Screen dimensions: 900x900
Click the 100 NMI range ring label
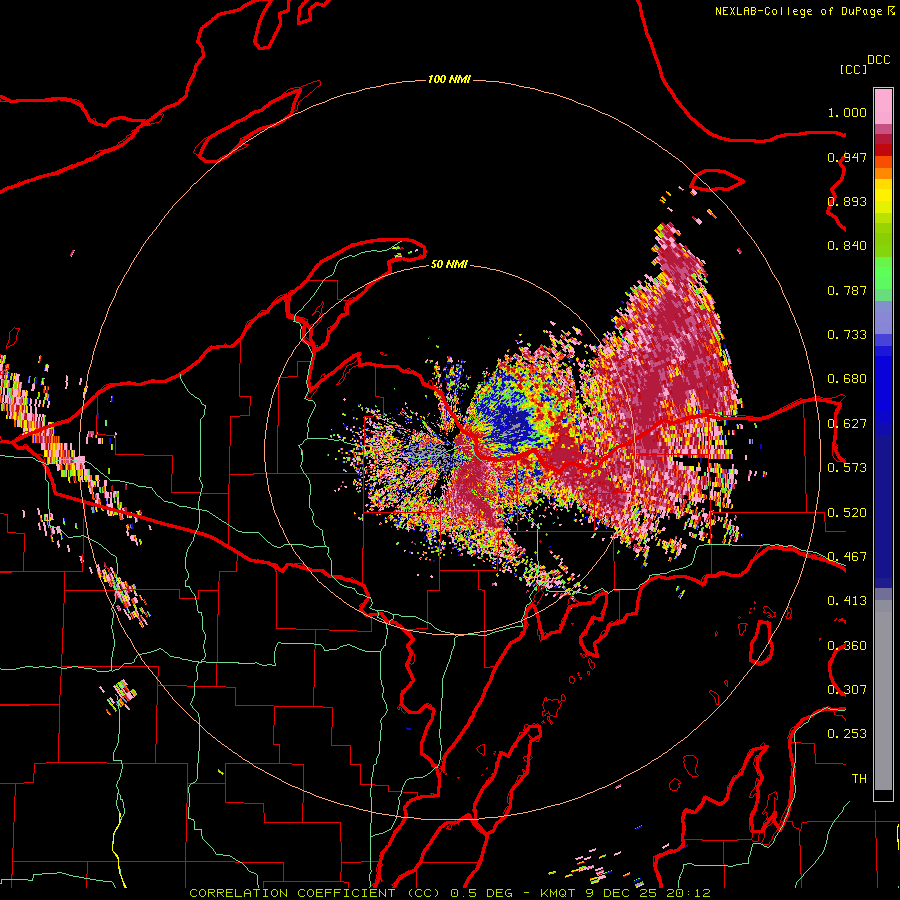449,79
